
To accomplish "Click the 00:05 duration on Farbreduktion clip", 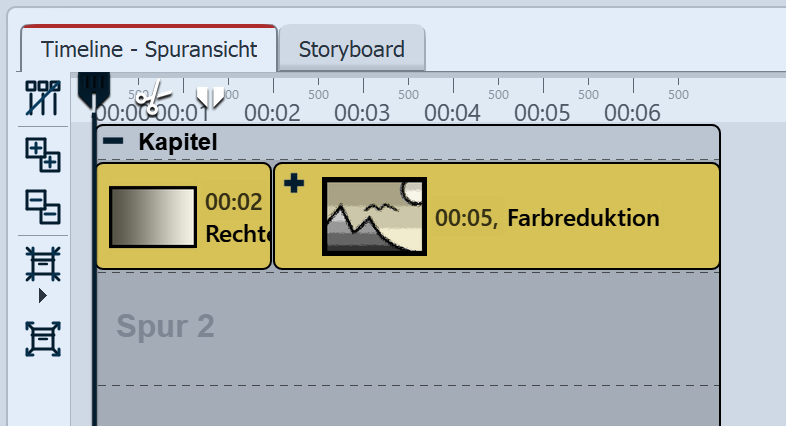I will click(467, 217).
